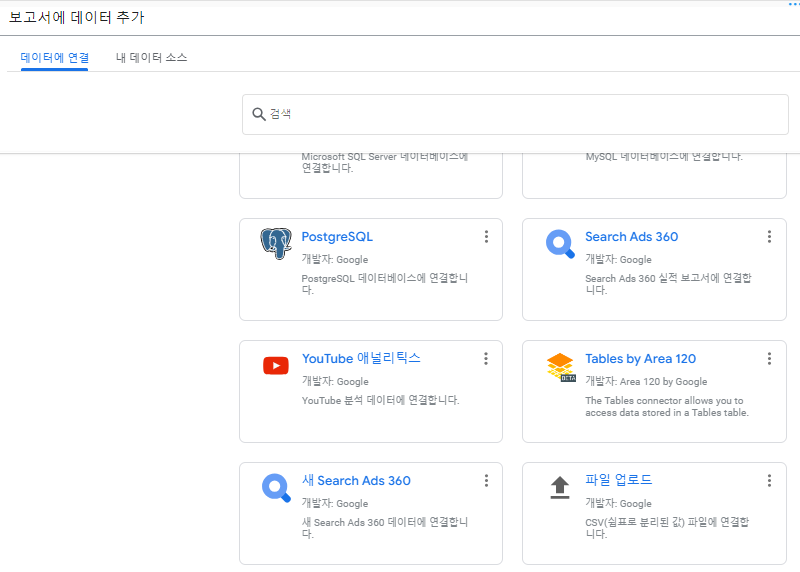800x572 pixels.
Task: Focus the 검색 search input field
Action: (x=515, y=114)
